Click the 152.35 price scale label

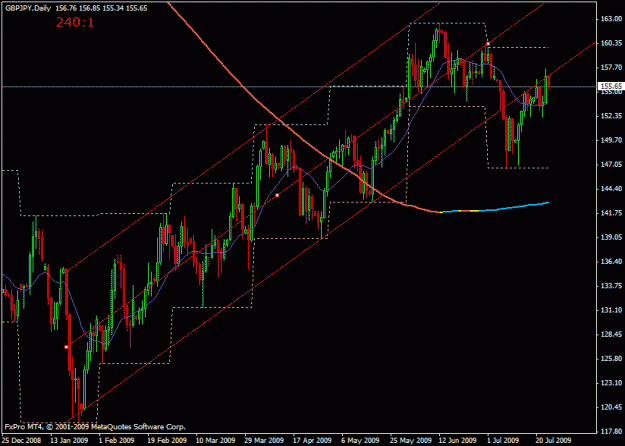(x=611, y=116)
